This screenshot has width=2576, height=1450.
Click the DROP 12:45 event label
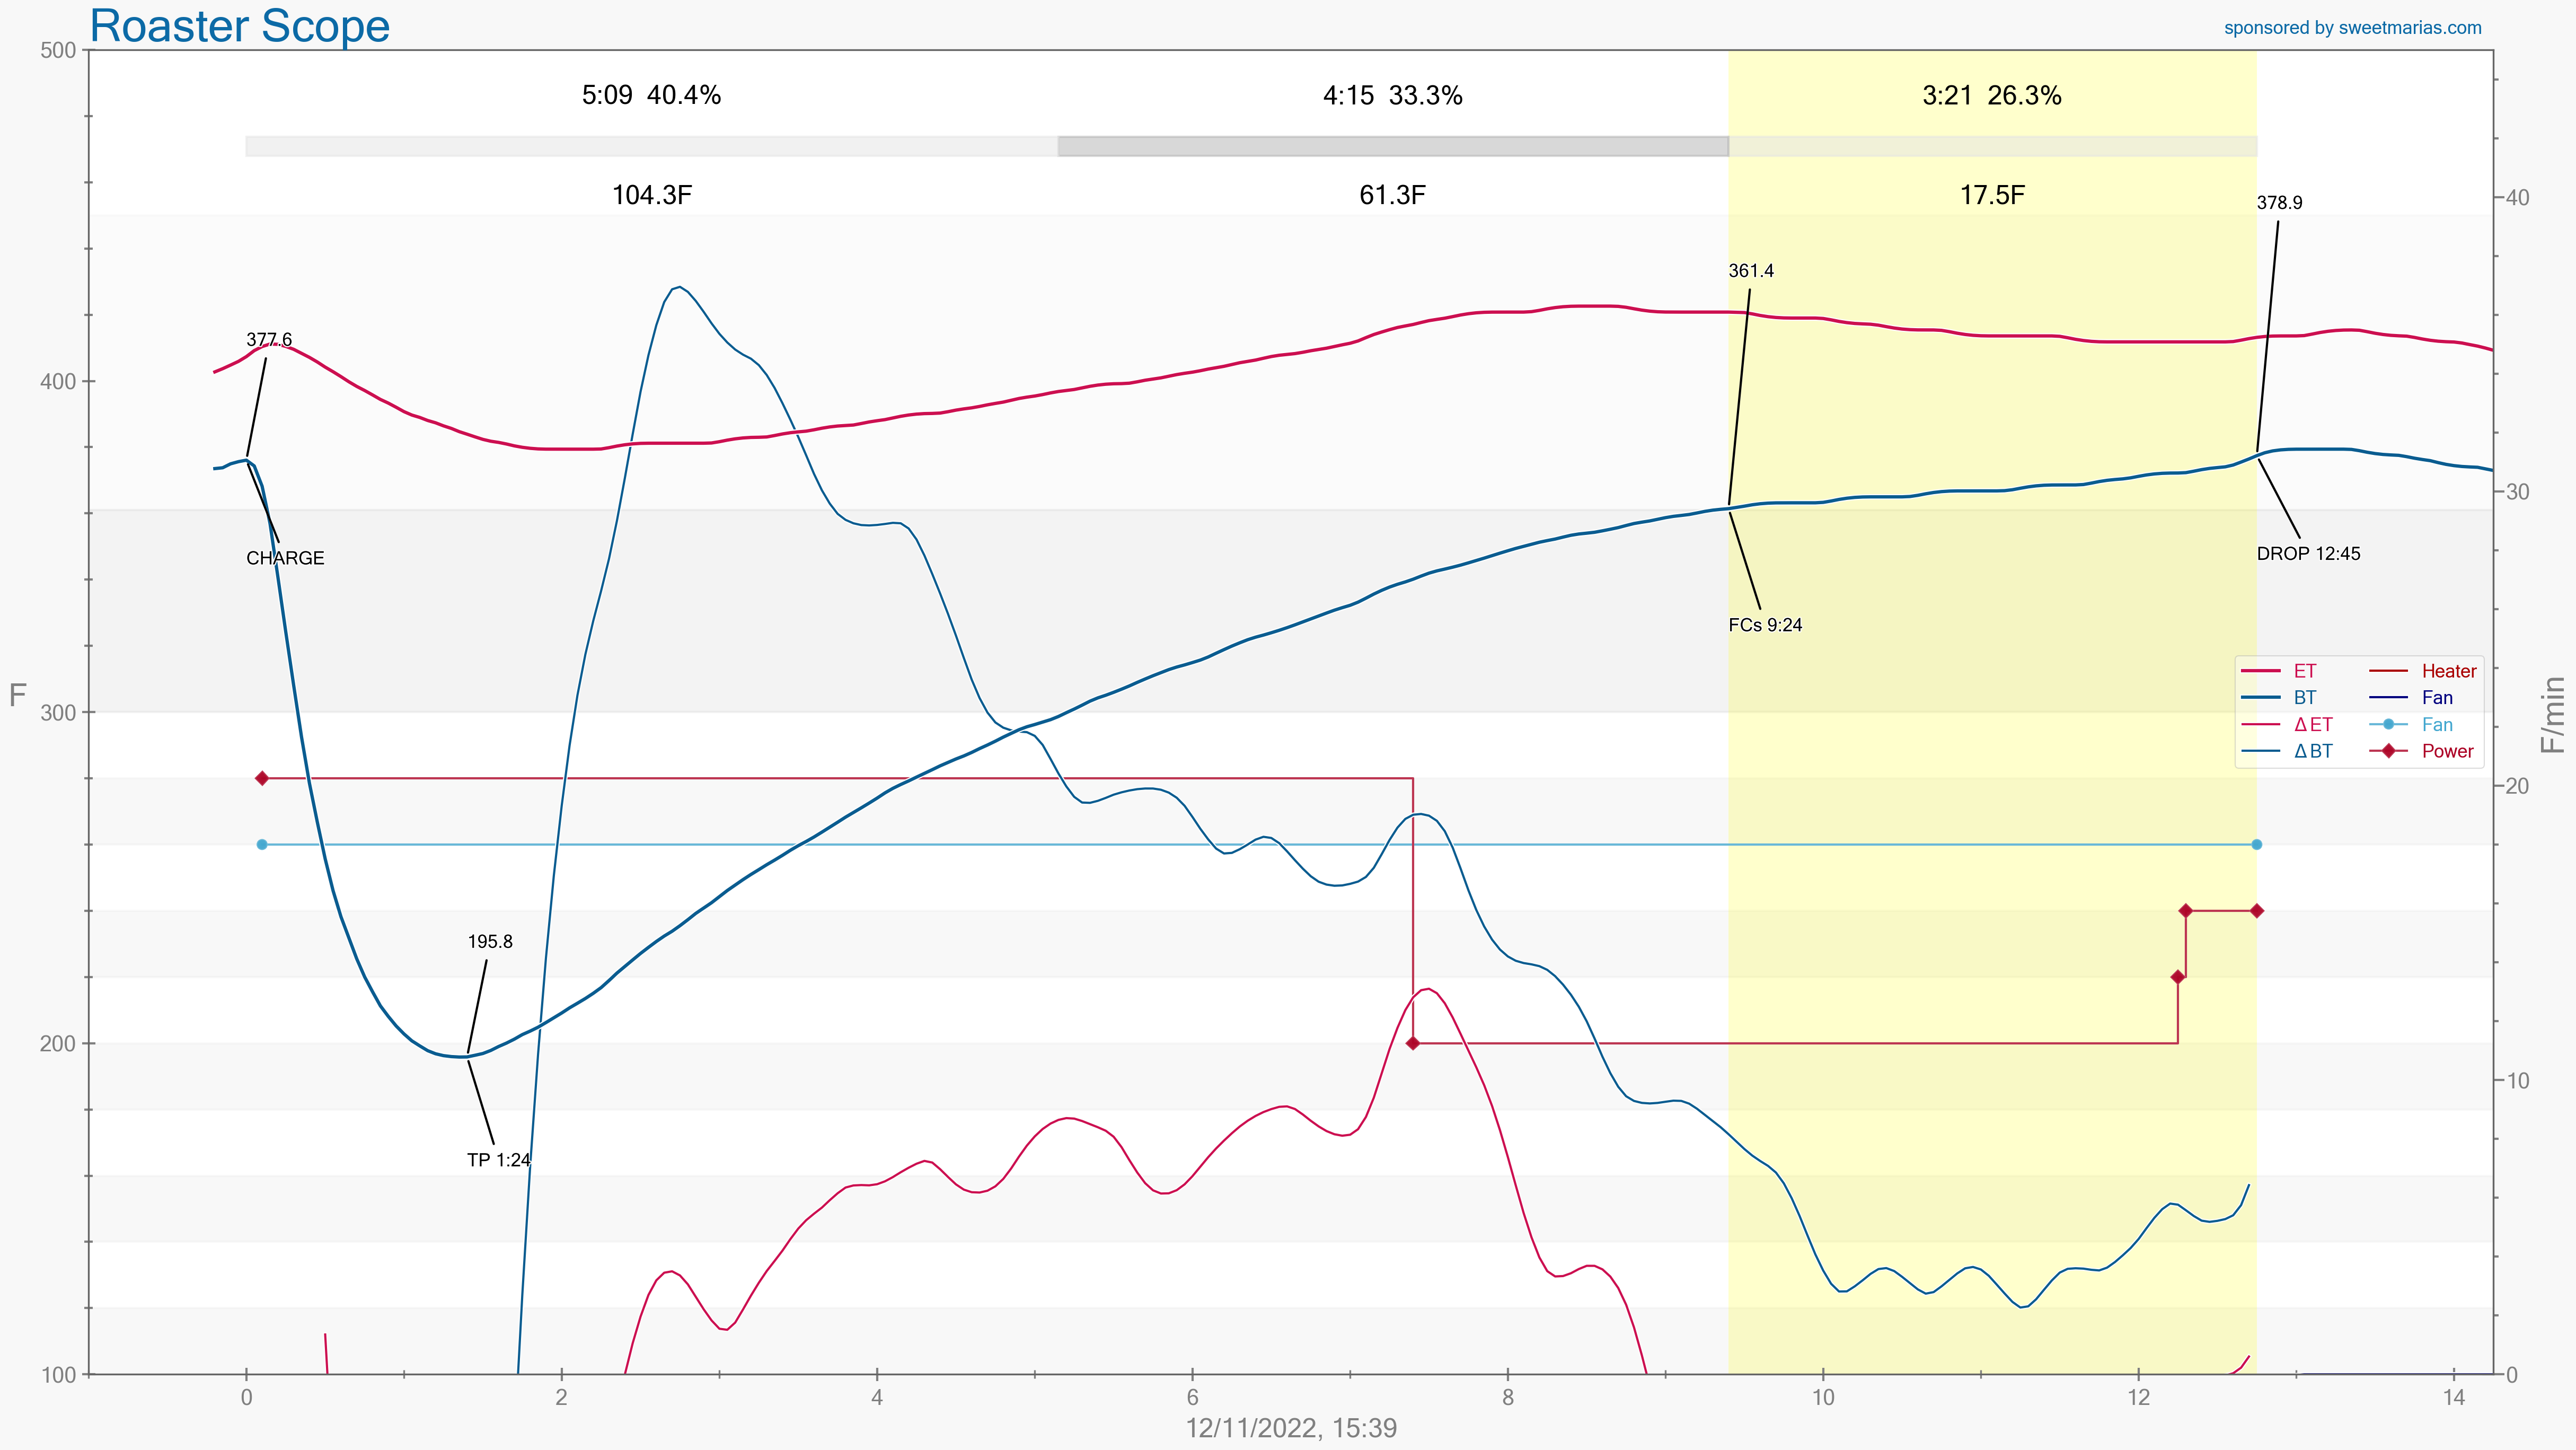[x=2308, y=554]
